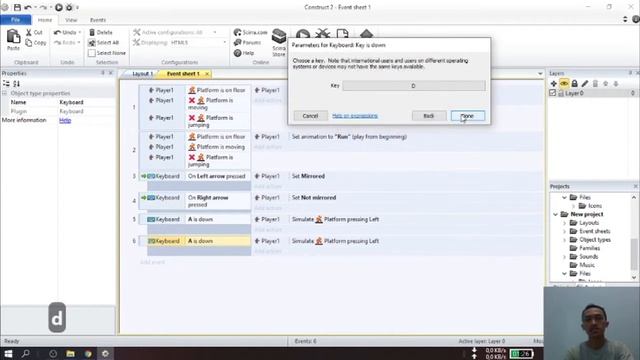
Task: Click the alphabetical sort icon in Properties
Action: coord(16,84)
